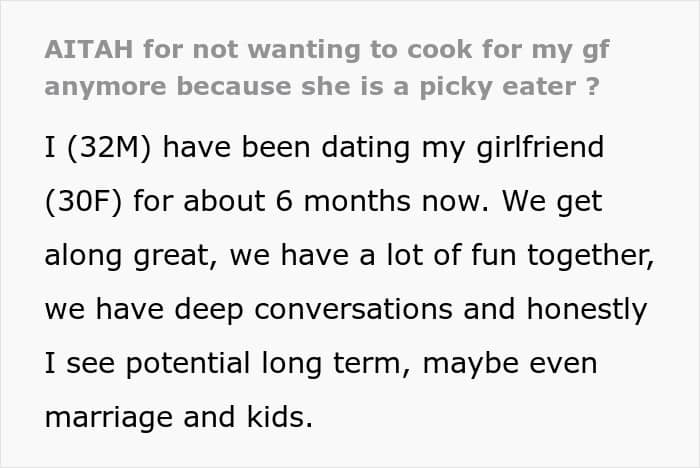
Task: Click the words "along great"
Action: pyautogui.click(x=127, y=256)
